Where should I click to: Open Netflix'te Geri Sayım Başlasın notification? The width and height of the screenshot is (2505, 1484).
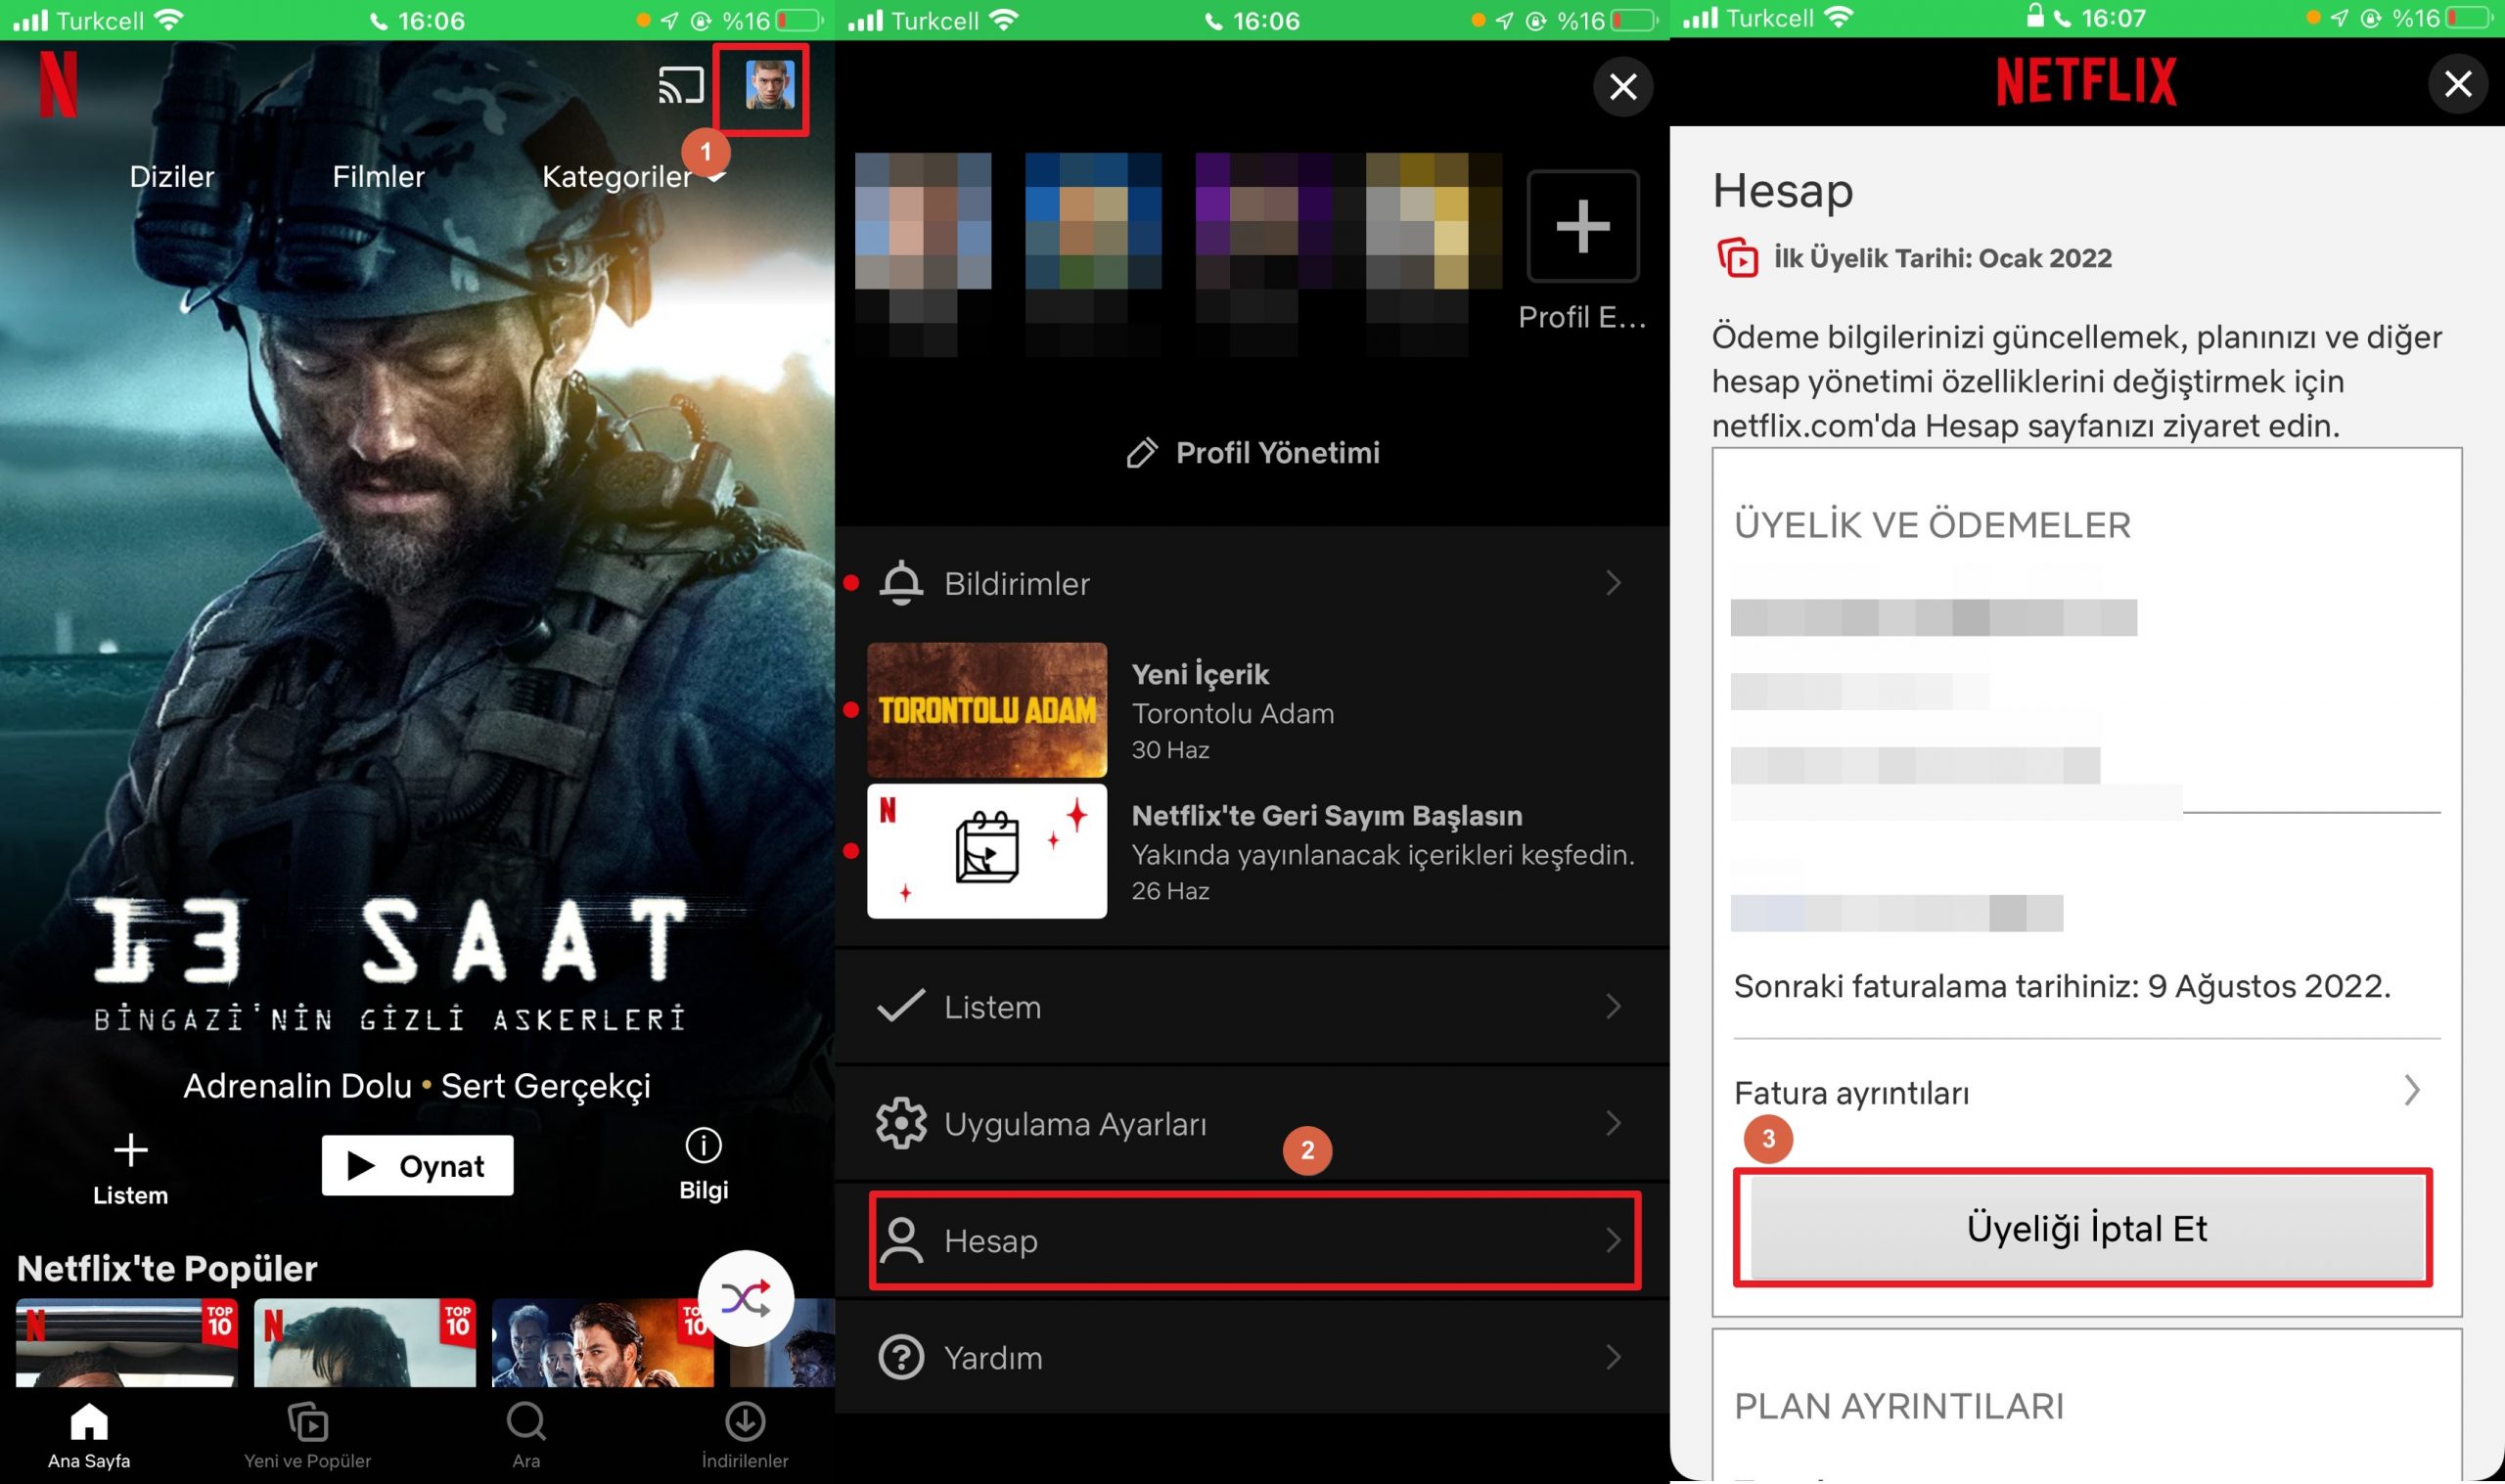[x=1382, y=852]
